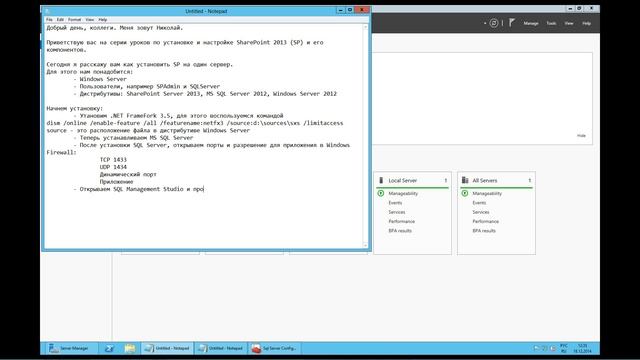The width and height of the screenshot is (640, 360).
Task: Open the taskbar clock and date
Action: point(582,348)
